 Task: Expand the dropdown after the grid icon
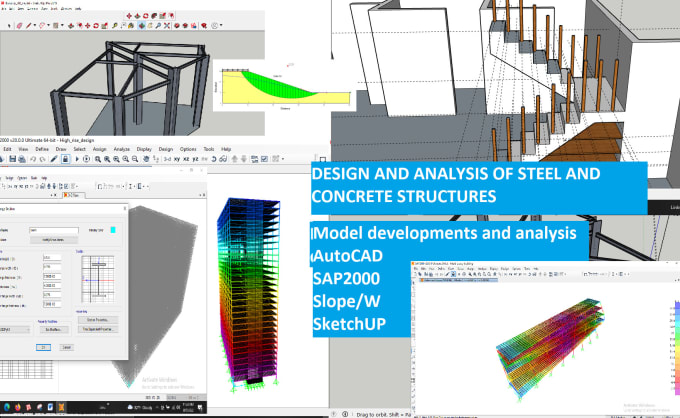(283, 159)
